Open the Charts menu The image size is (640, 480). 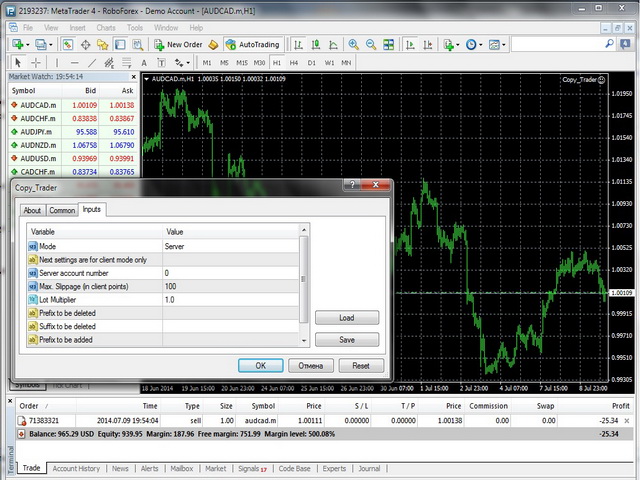coord(106,28)
